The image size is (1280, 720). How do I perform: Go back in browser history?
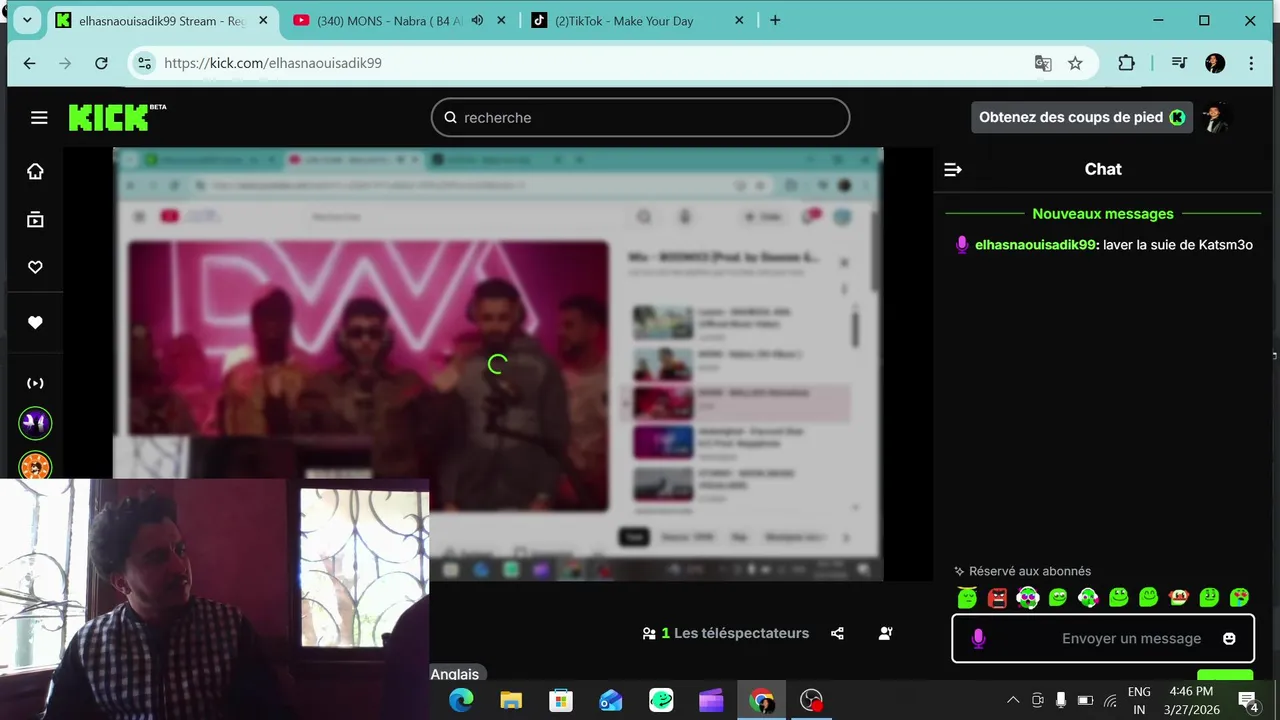click(x=29, y=63)
